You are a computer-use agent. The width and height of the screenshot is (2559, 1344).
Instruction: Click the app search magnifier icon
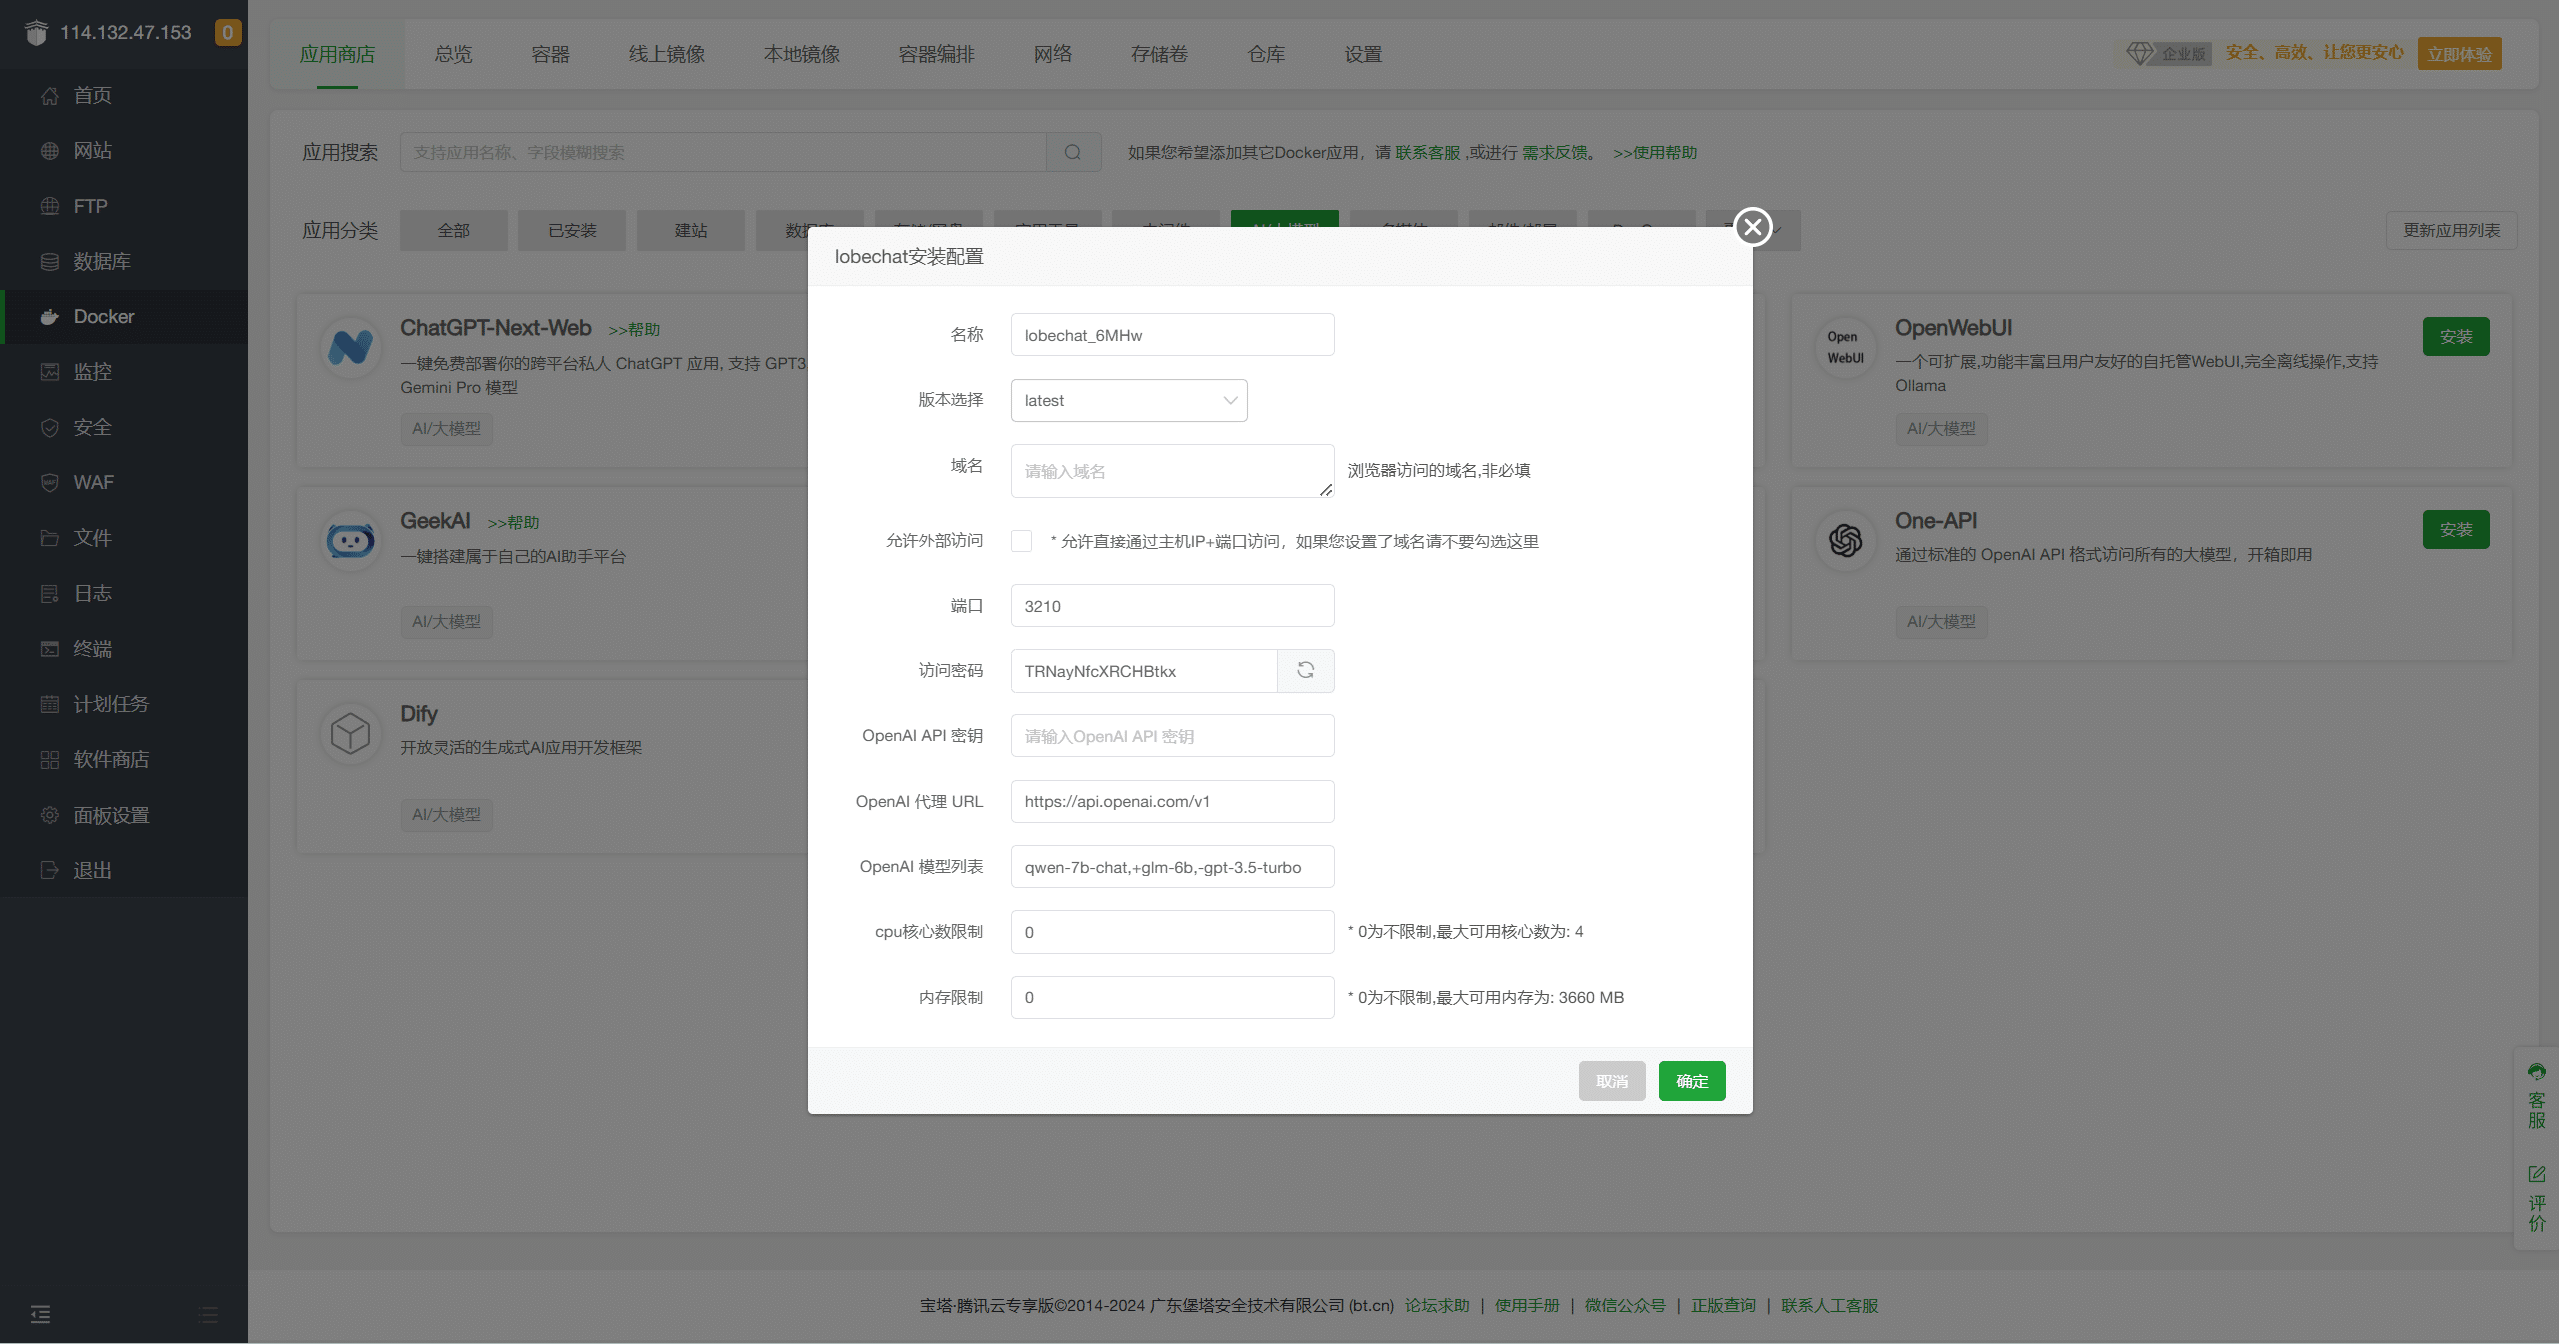point(1072,152)
